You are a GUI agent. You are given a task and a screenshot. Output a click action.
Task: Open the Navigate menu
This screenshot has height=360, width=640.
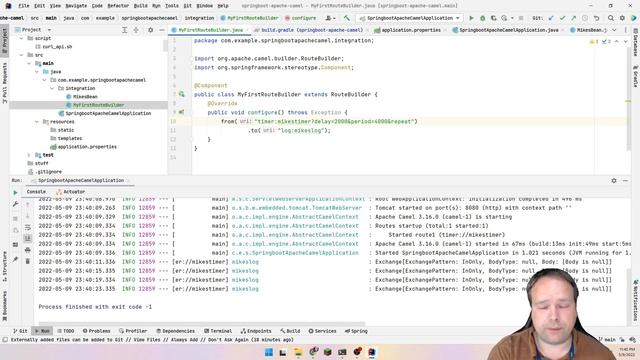point(76,6)
